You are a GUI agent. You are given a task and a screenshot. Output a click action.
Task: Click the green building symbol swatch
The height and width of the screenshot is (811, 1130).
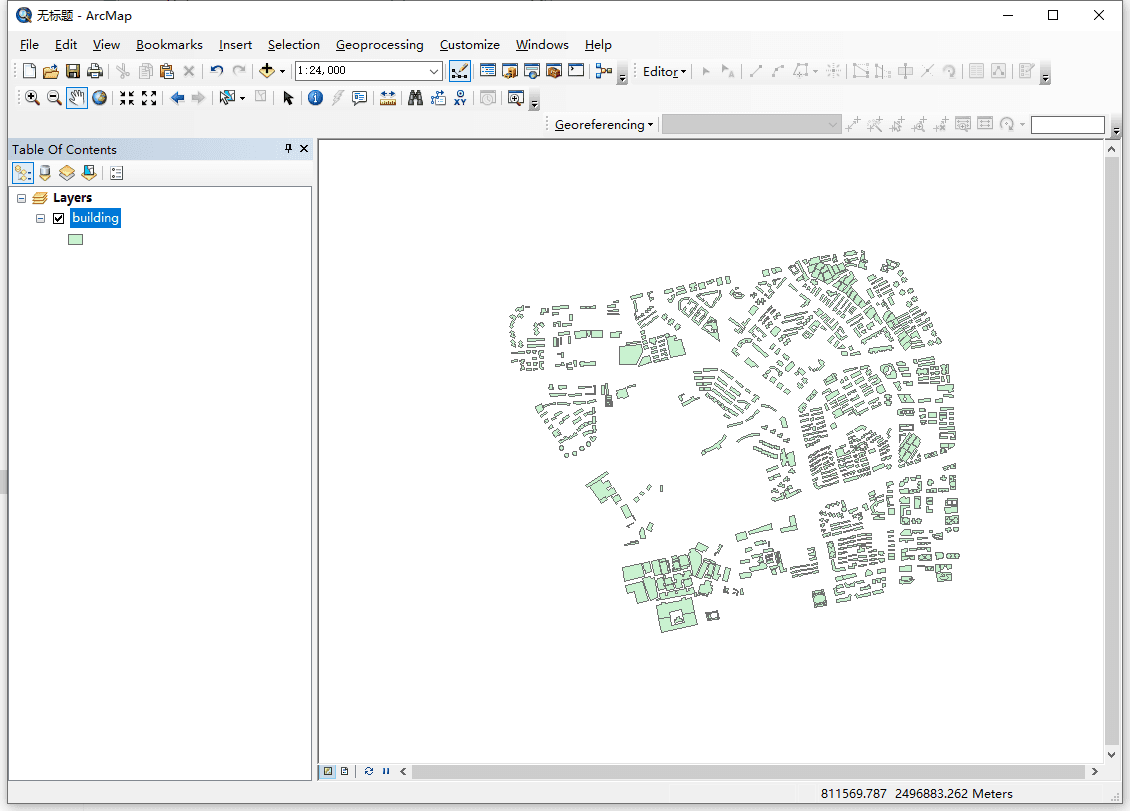[75, 240]
